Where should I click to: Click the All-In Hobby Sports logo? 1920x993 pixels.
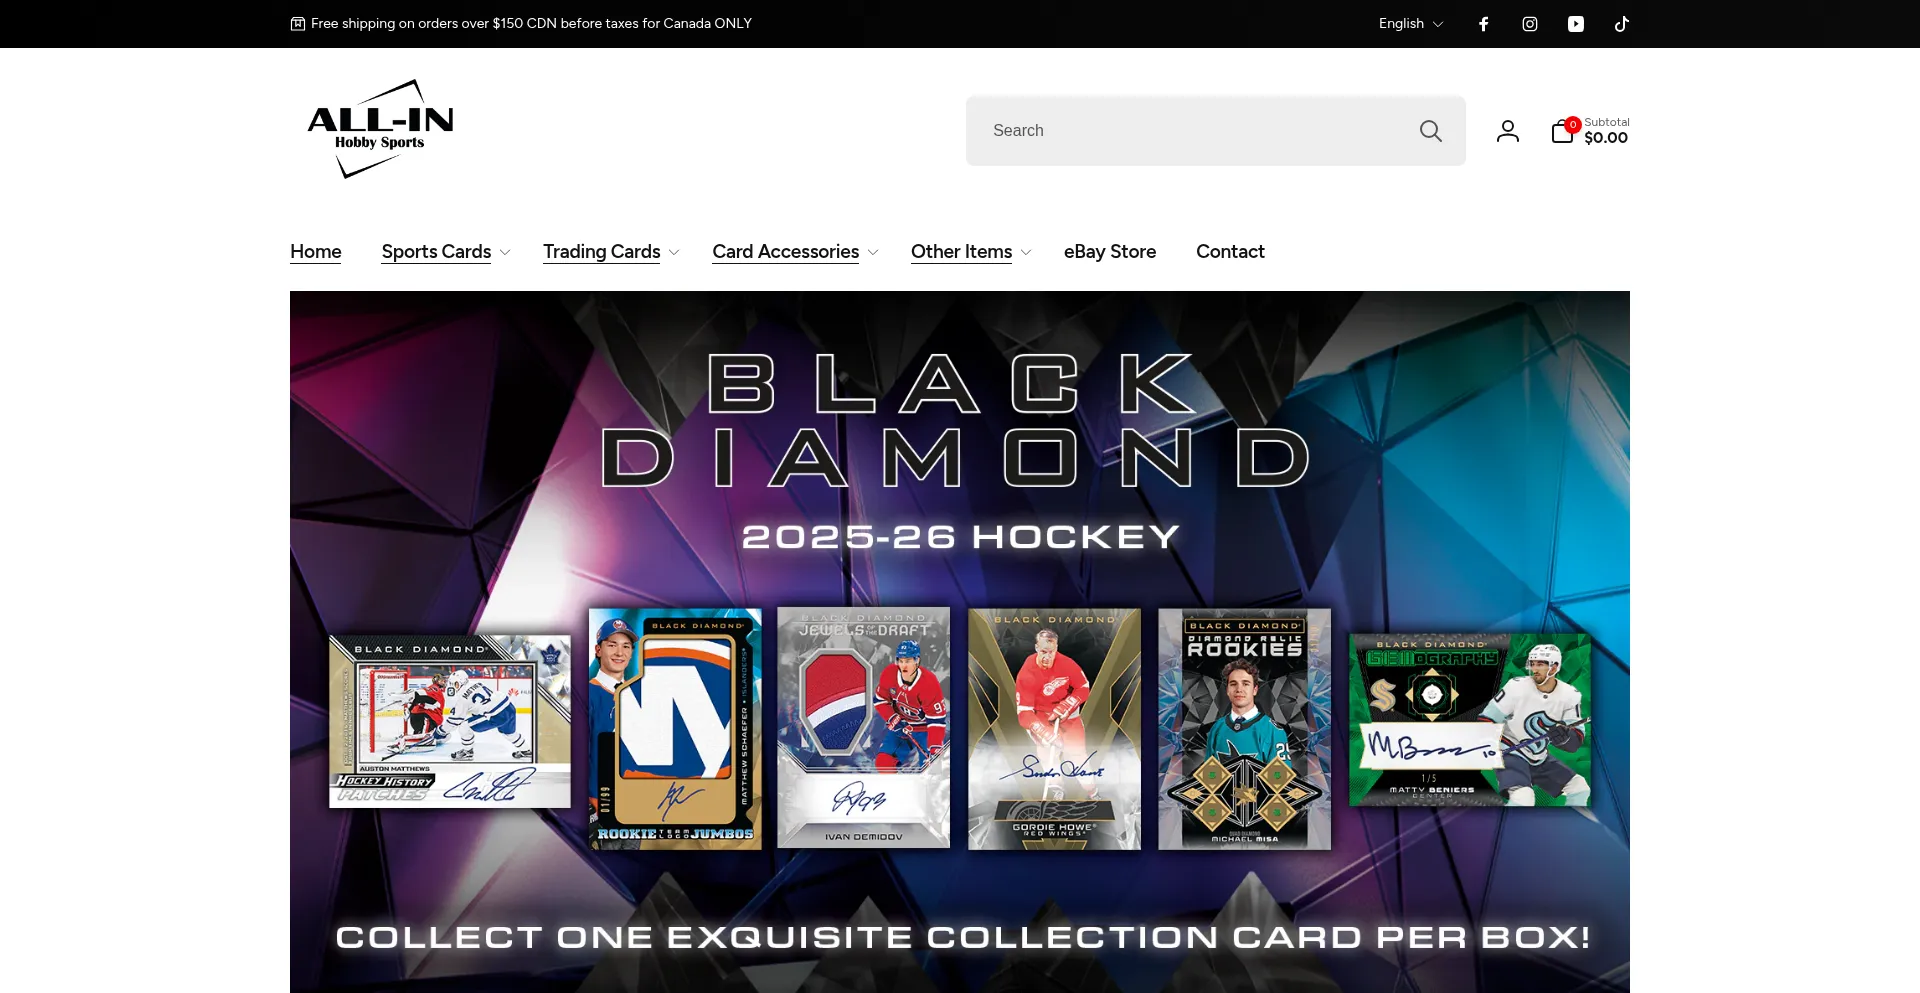pos(380,130)
